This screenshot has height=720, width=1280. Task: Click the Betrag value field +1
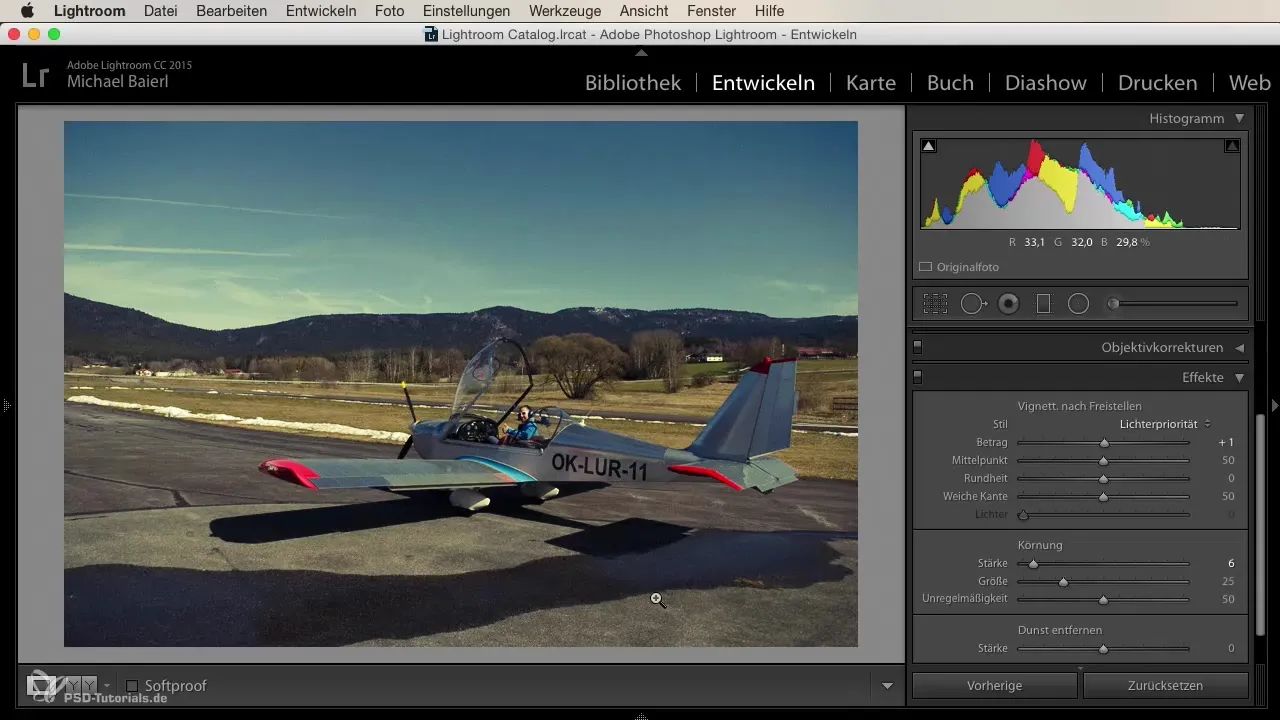[1226, 442]
